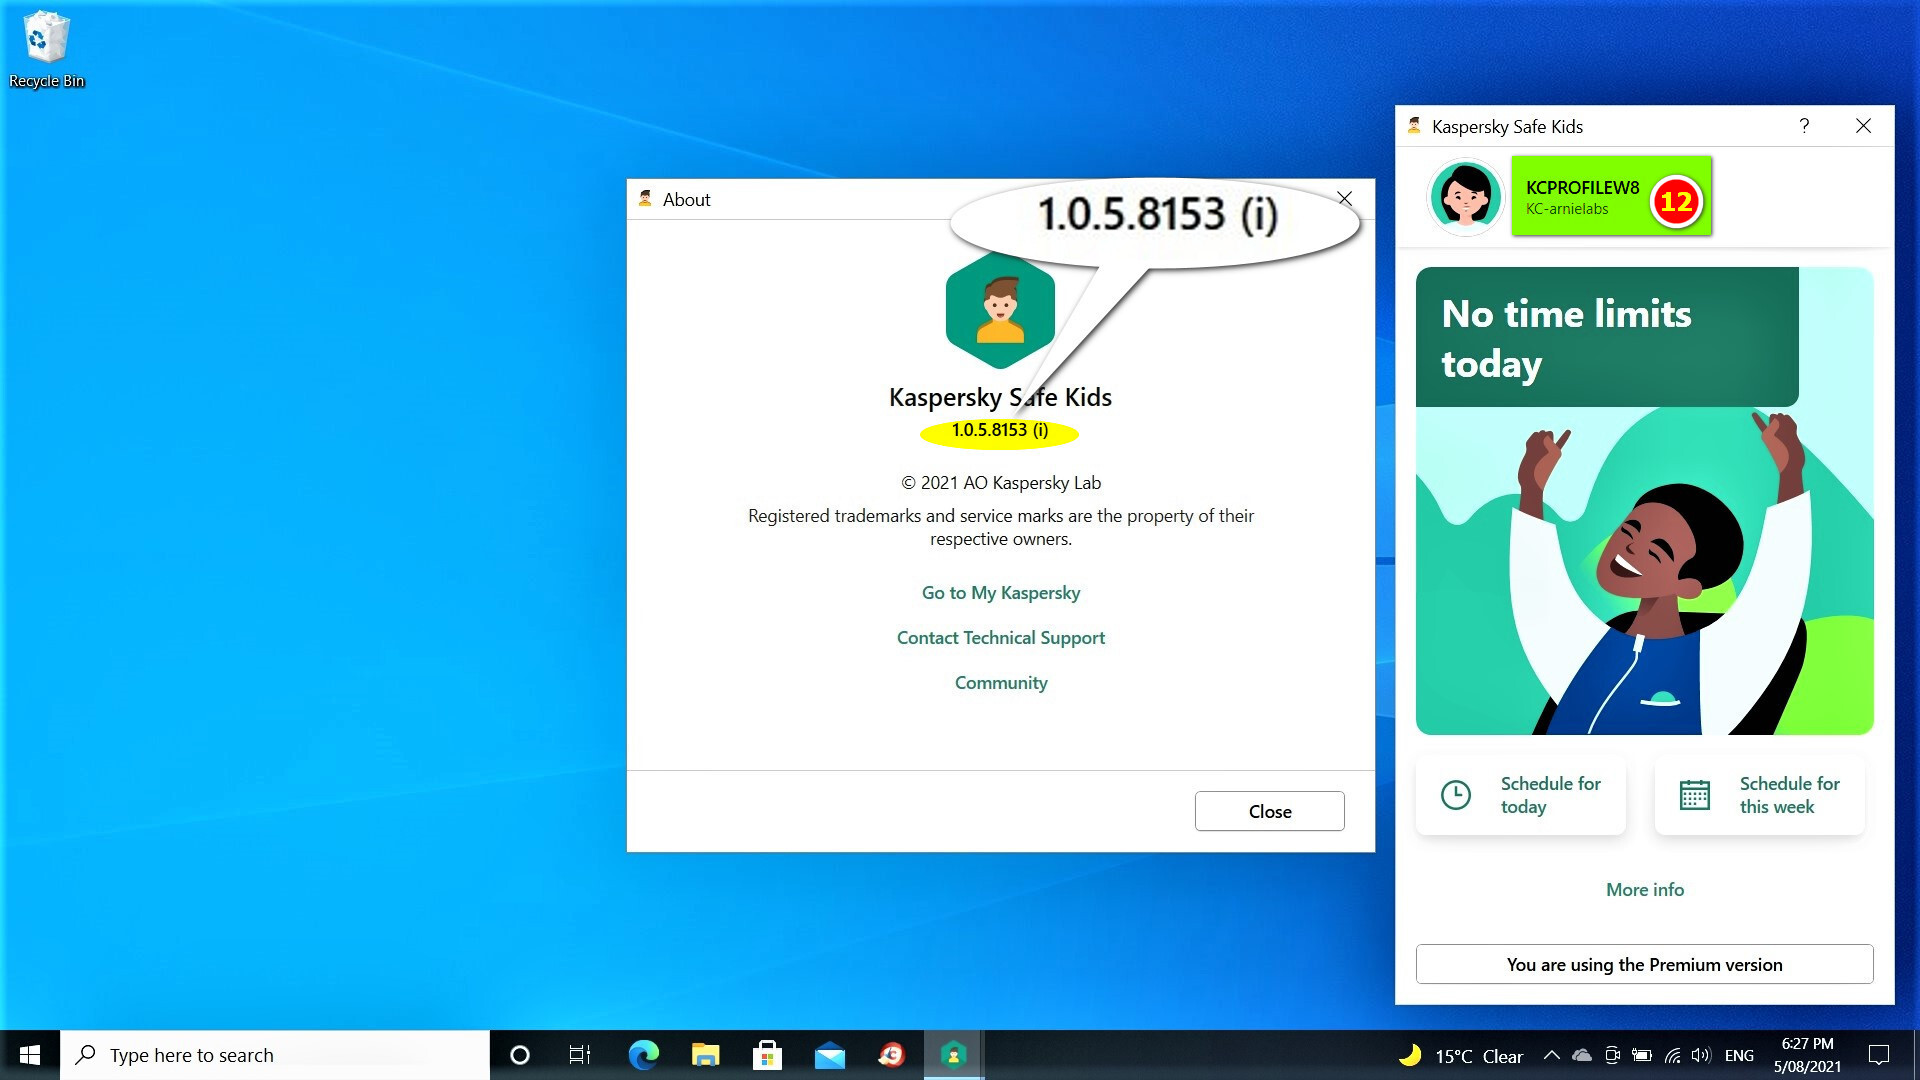Viewport: 1920px width, 1080px height.
Task: Open the Mail app in taskbar
Action: tap(829, 1055)
